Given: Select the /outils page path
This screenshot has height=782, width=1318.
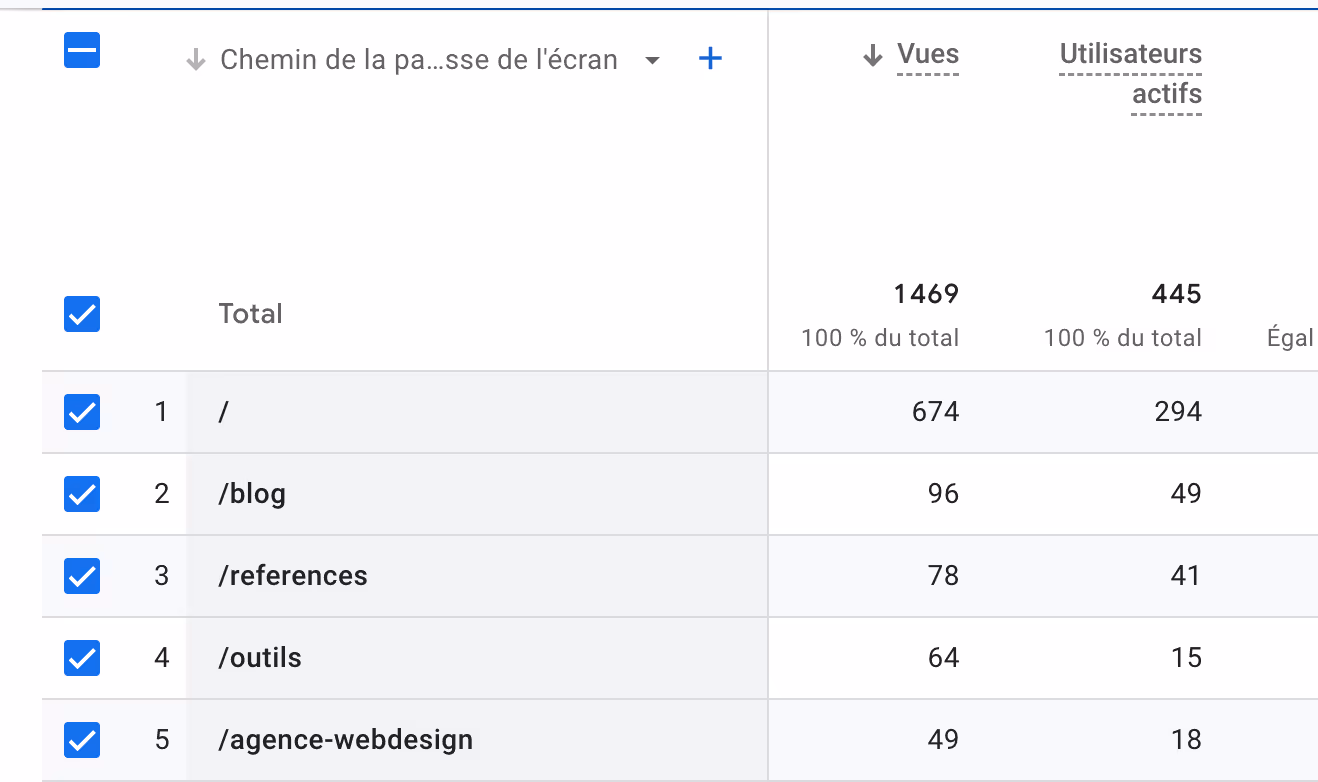Looking at the screenshot, I should tap(260, 658).
